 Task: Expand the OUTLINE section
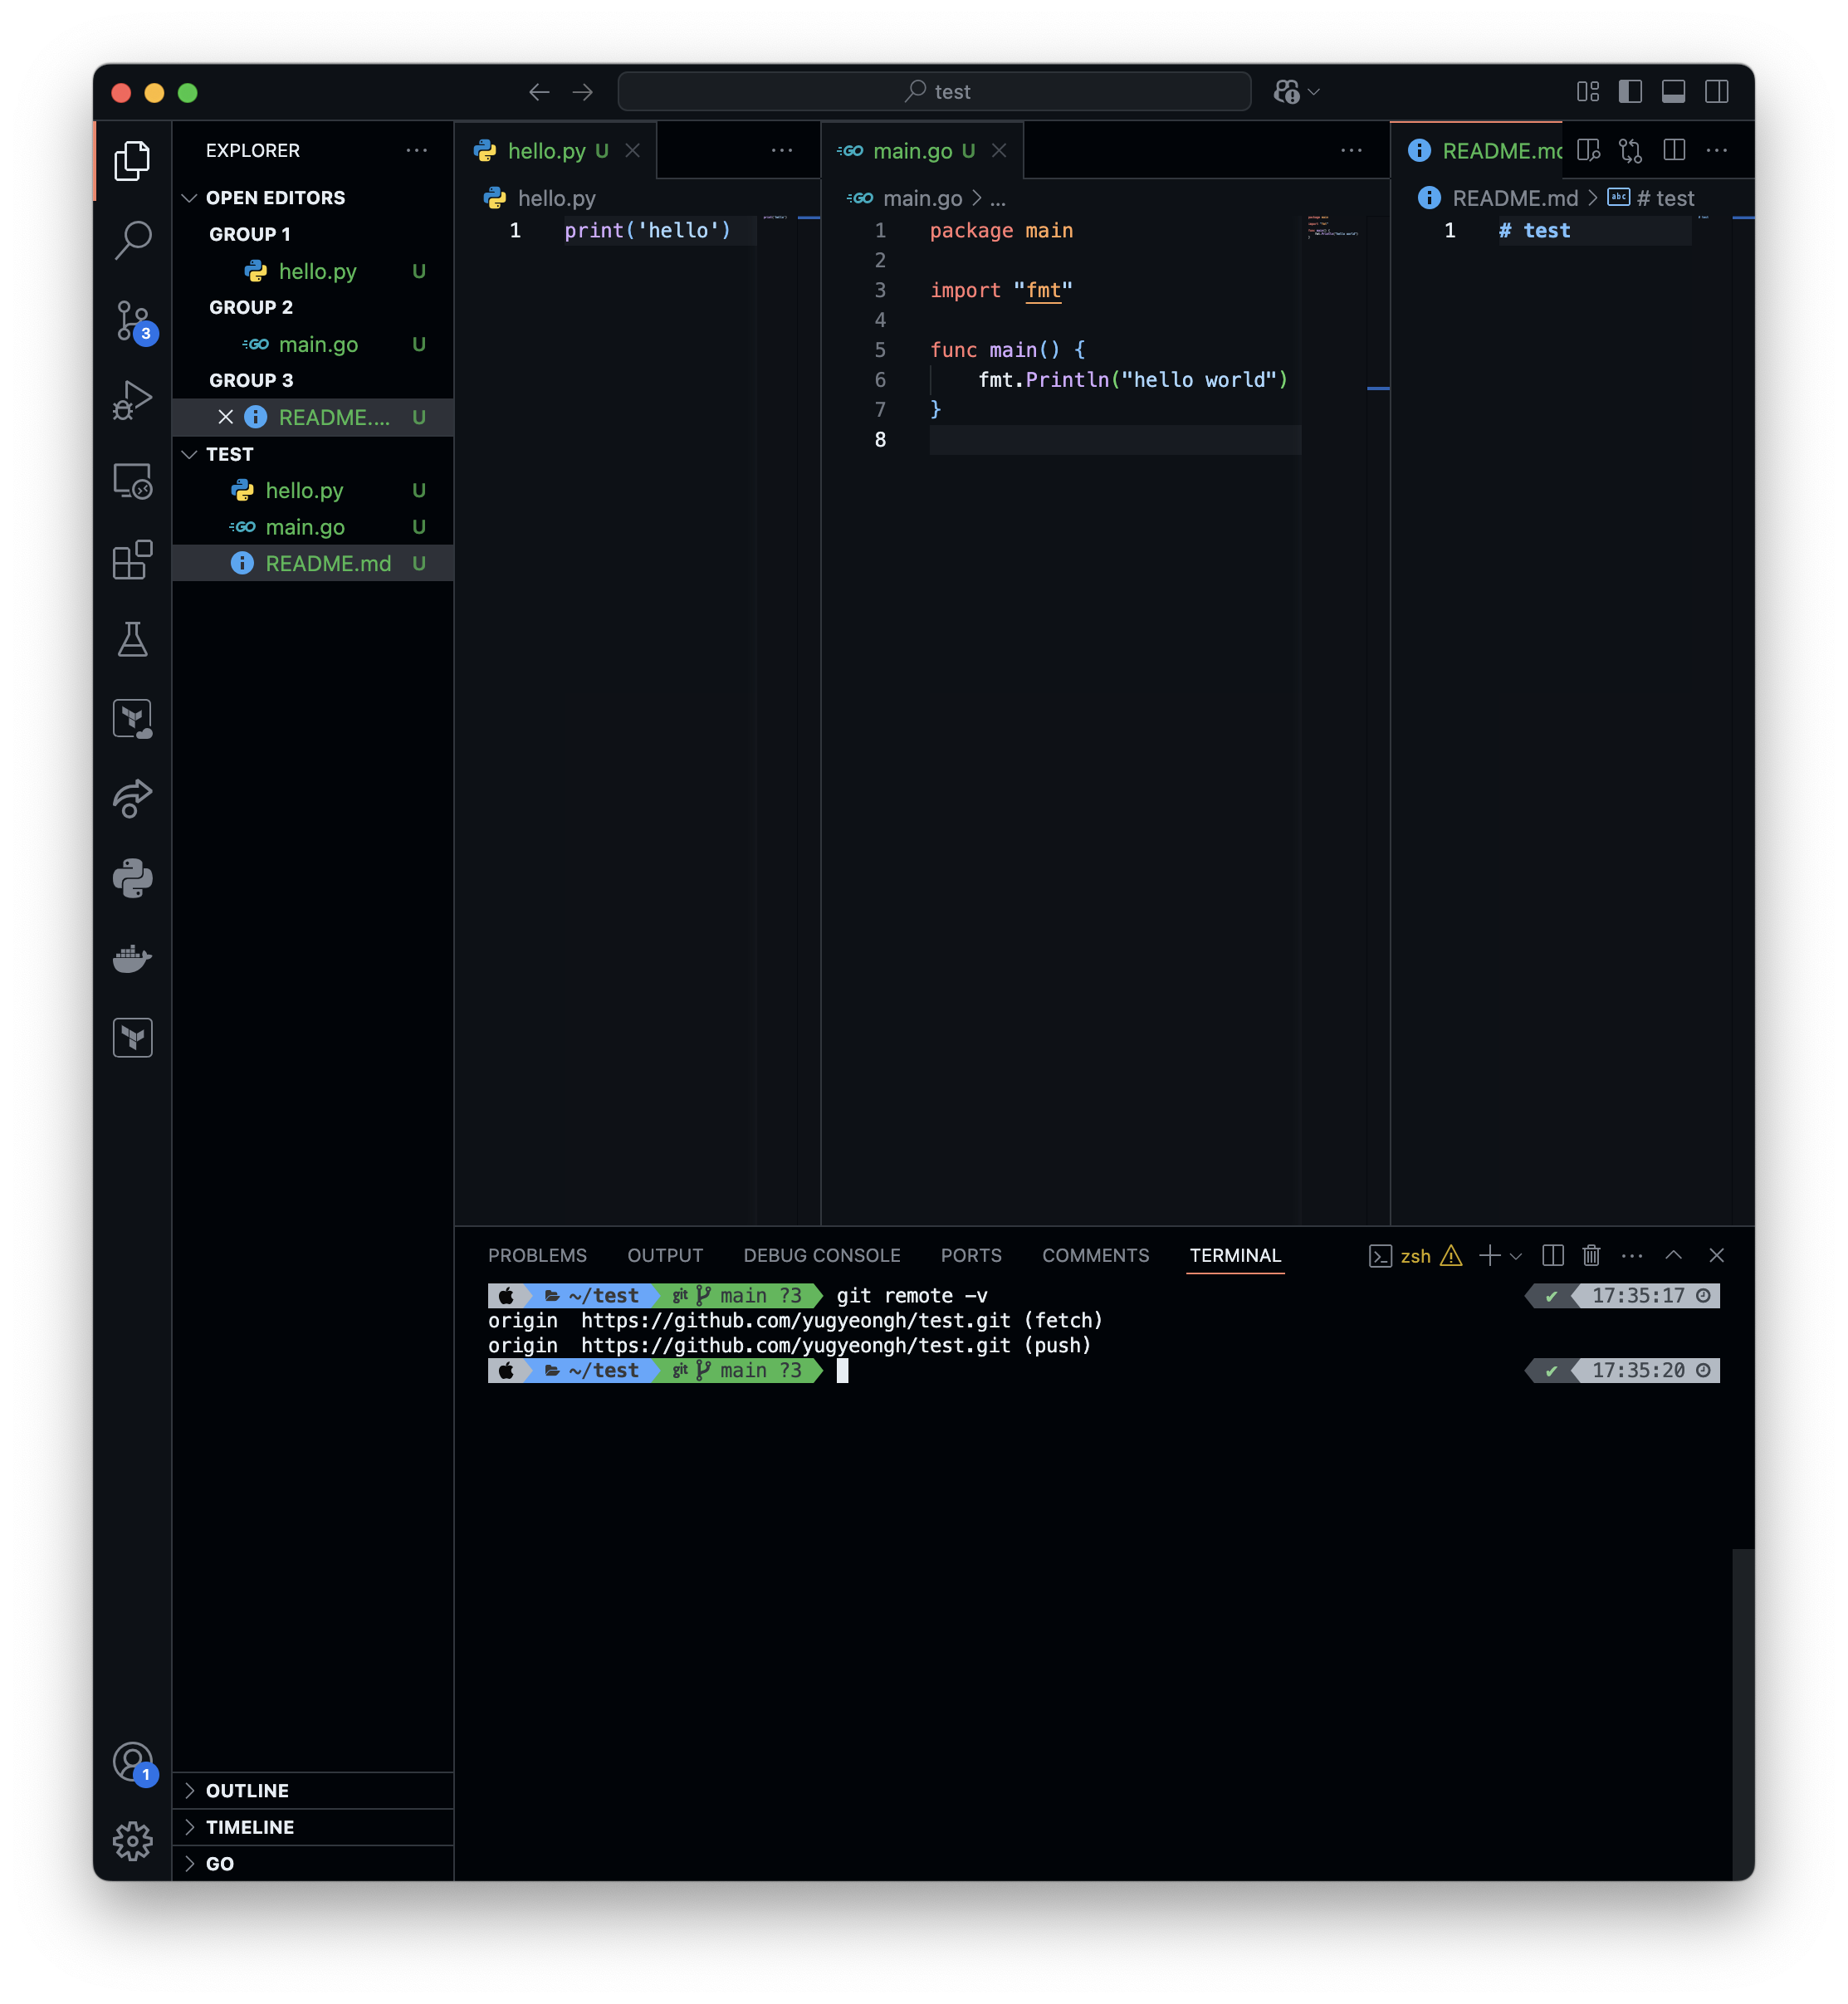pyautogui.click(x=247, y=1790)
